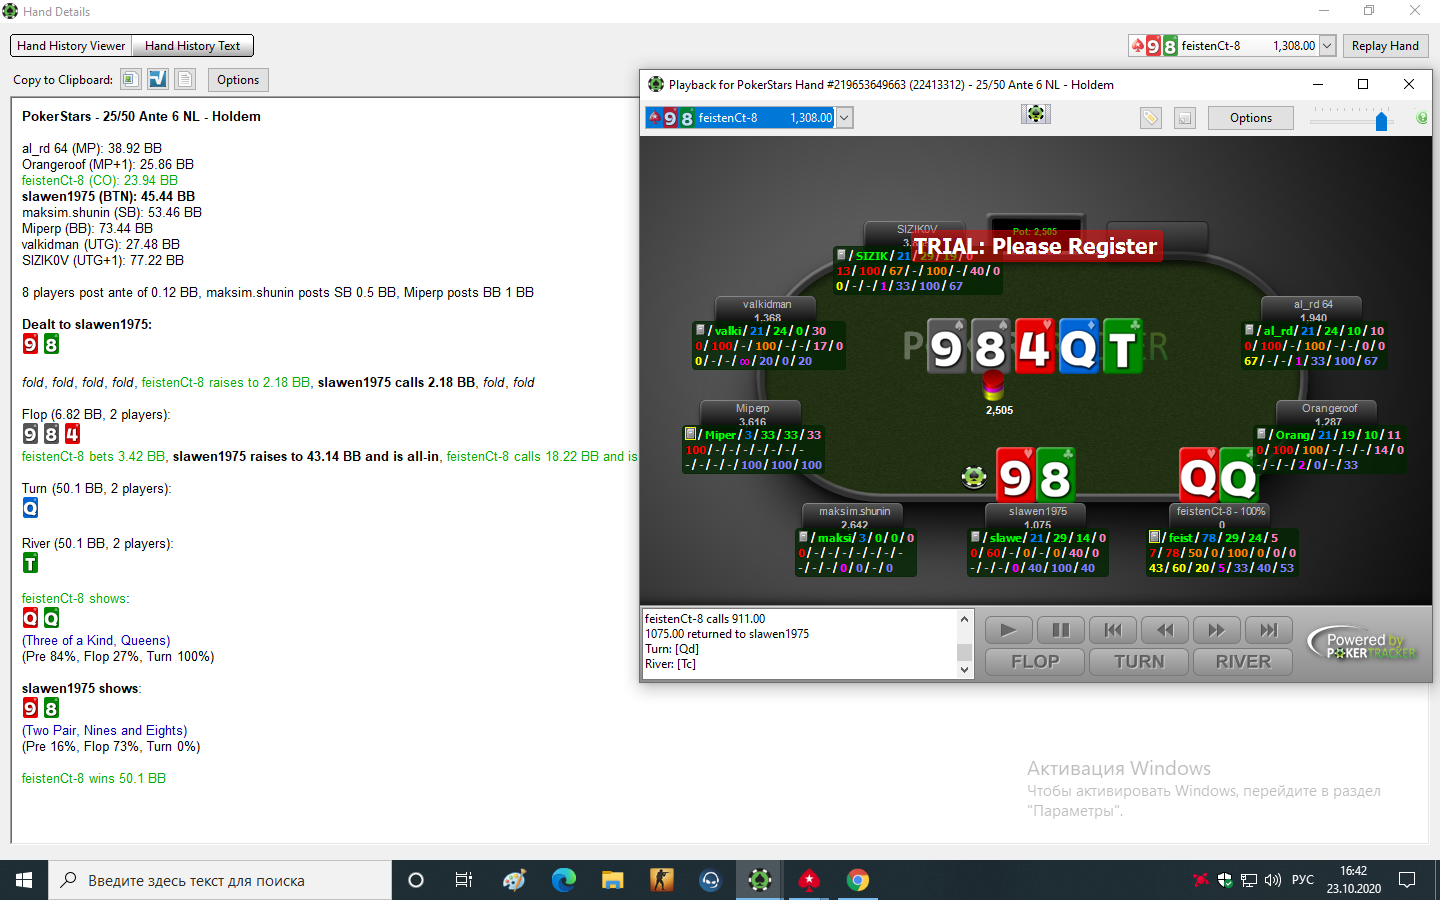This screenshot has width=1440, height=900.
Task: Select the maksim.shunin seat label
Action: pos(854,511)
